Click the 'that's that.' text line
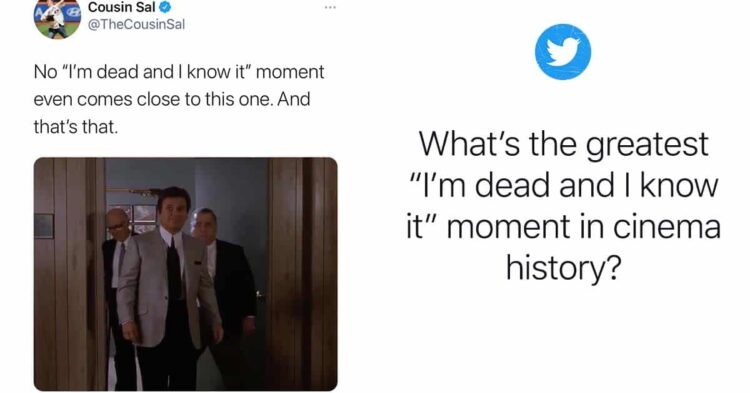The width and height of the screenshot is (750, 393). (x=76, y=127)
